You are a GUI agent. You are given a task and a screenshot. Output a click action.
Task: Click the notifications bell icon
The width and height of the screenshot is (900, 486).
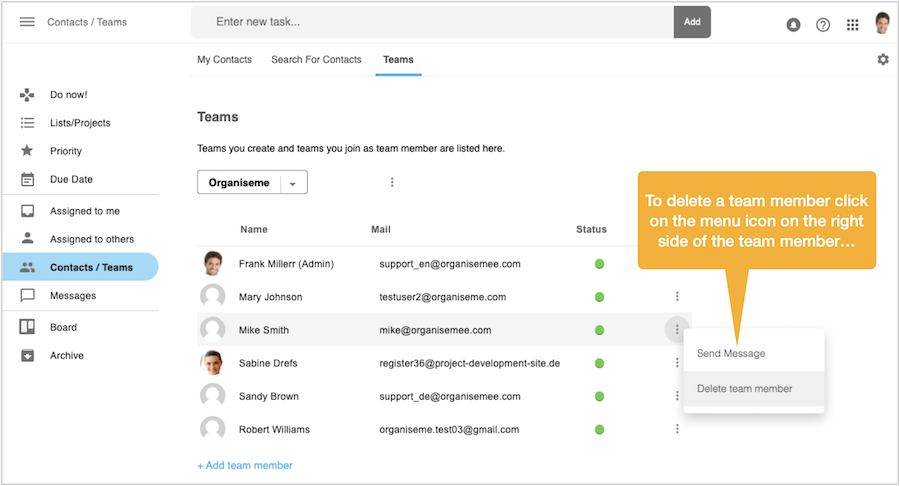coord(793,25)
